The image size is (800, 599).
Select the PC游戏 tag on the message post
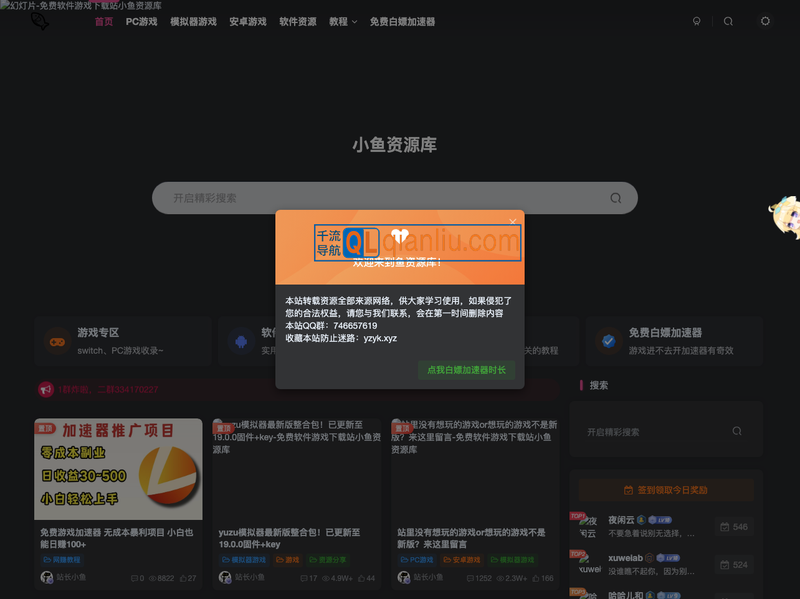click(416, 560)
